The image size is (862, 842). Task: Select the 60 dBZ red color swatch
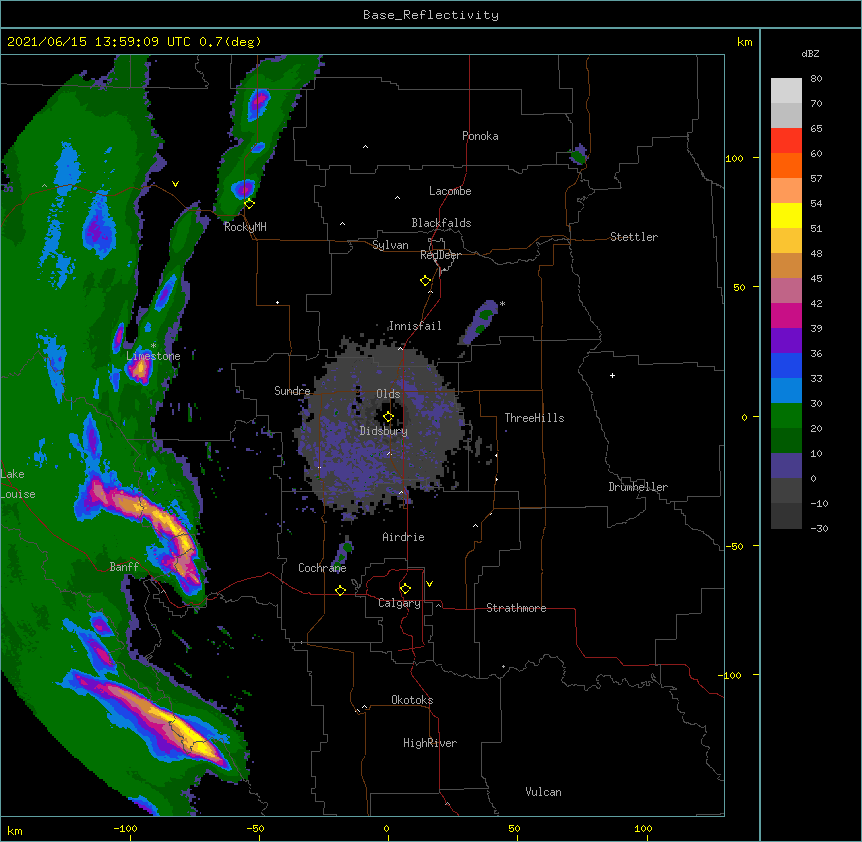786,141
